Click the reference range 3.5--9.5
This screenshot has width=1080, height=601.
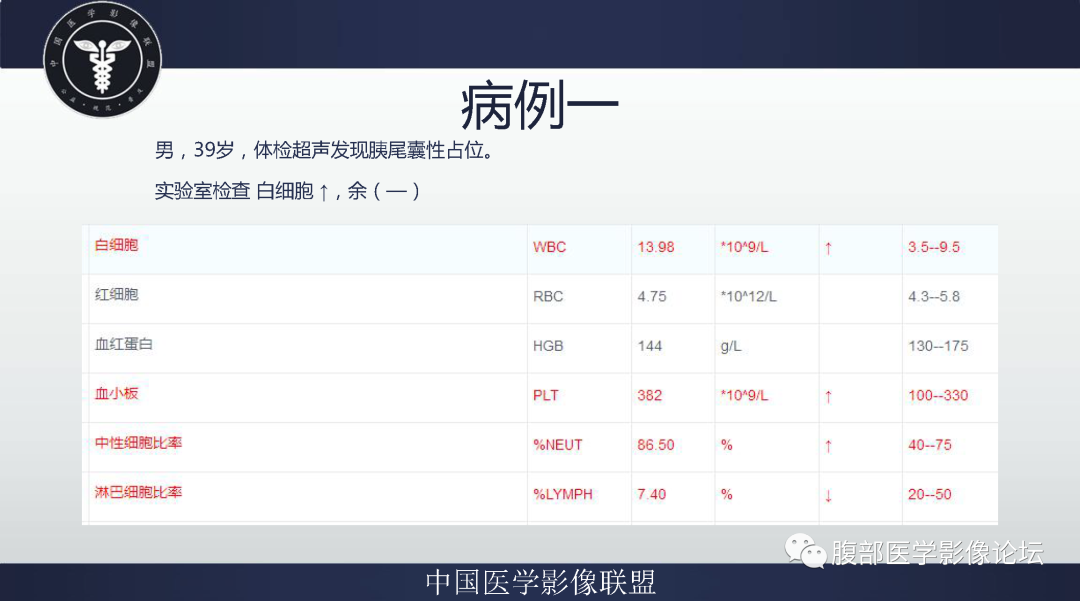pos(934,247)
